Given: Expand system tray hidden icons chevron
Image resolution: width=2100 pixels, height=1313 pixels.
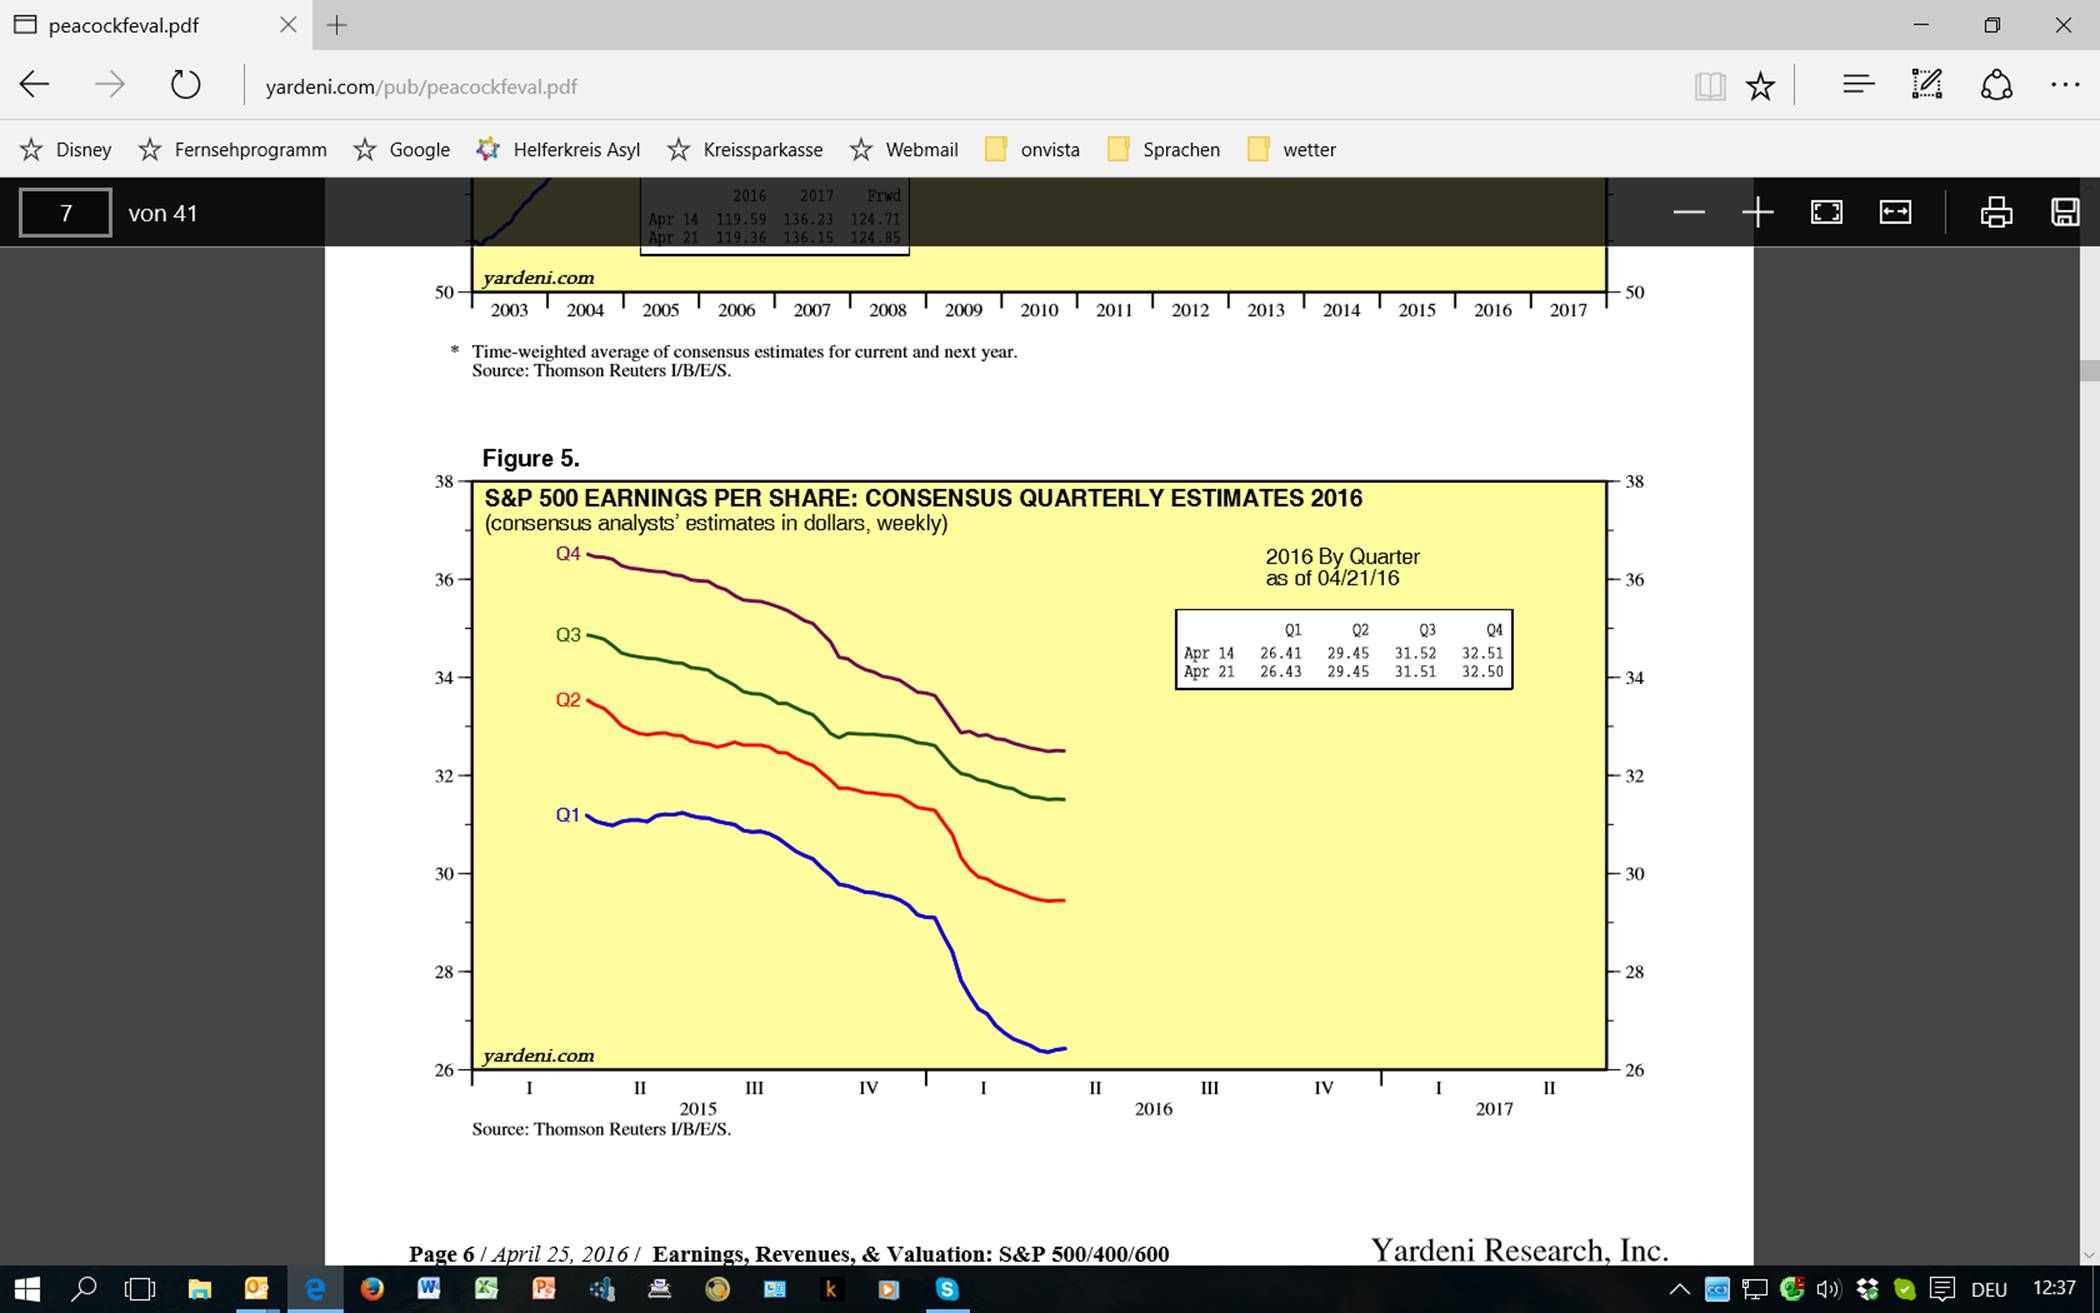Looking at the screenshot, I should pyautogui.click(x=1679, y=1289).
